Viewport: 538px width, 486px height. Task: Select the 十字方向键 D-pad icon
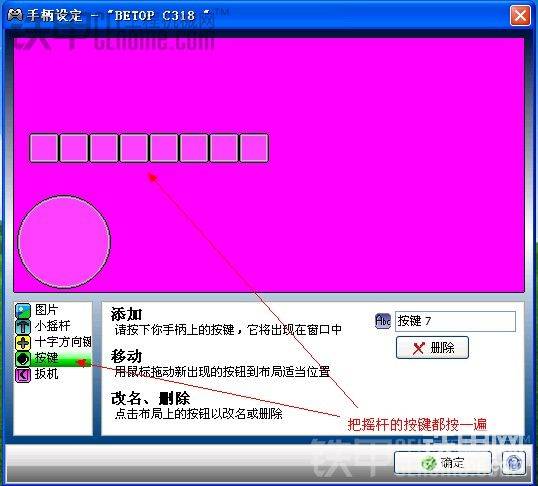pos(23,343)
